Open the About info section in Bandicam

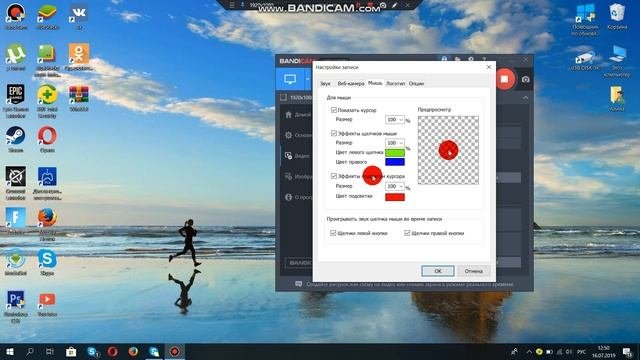tap(297, 197)
